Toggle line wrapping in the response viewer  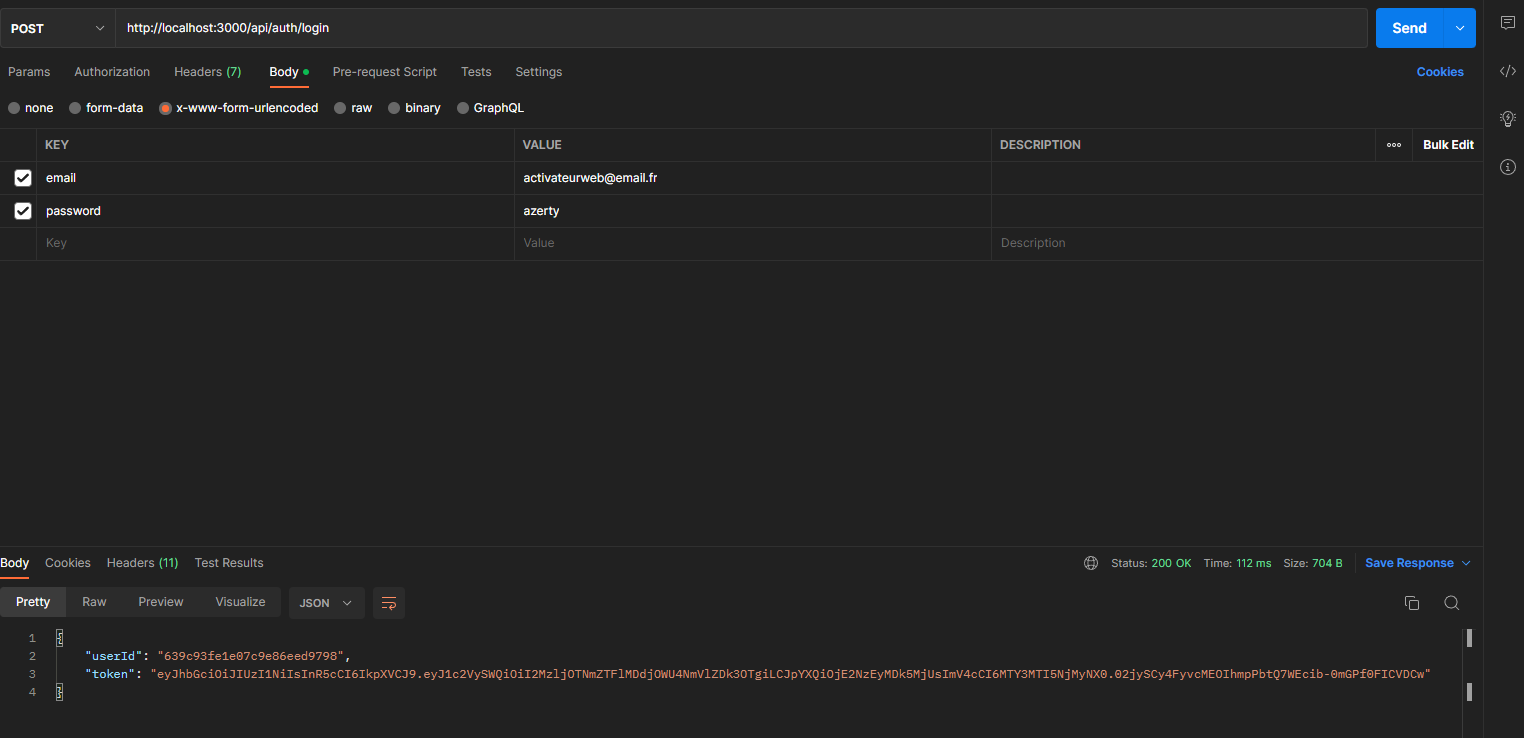coord(389,603)
